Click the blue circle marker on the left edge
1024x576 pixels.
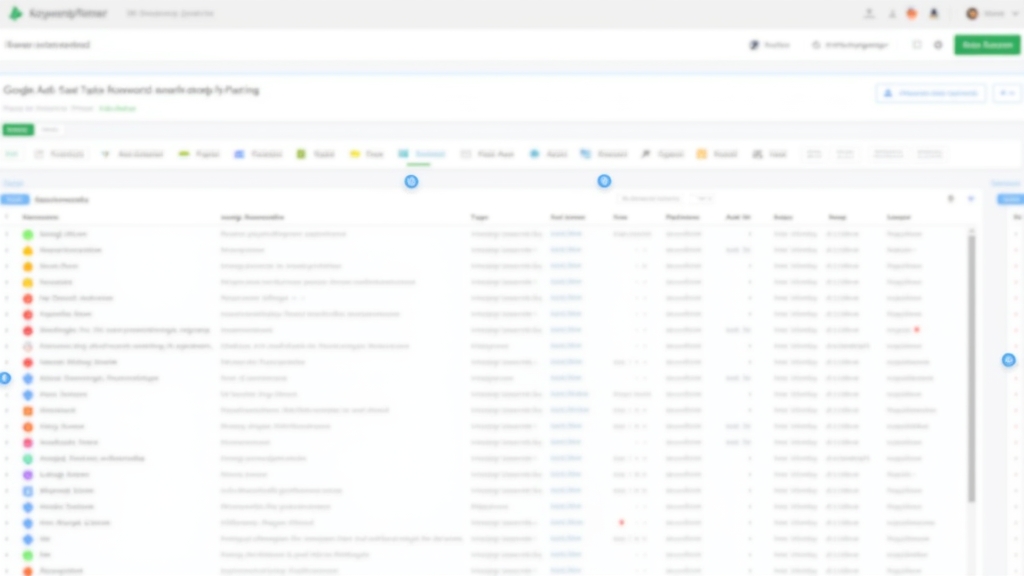pyautogui.click(x=4, y=378)
